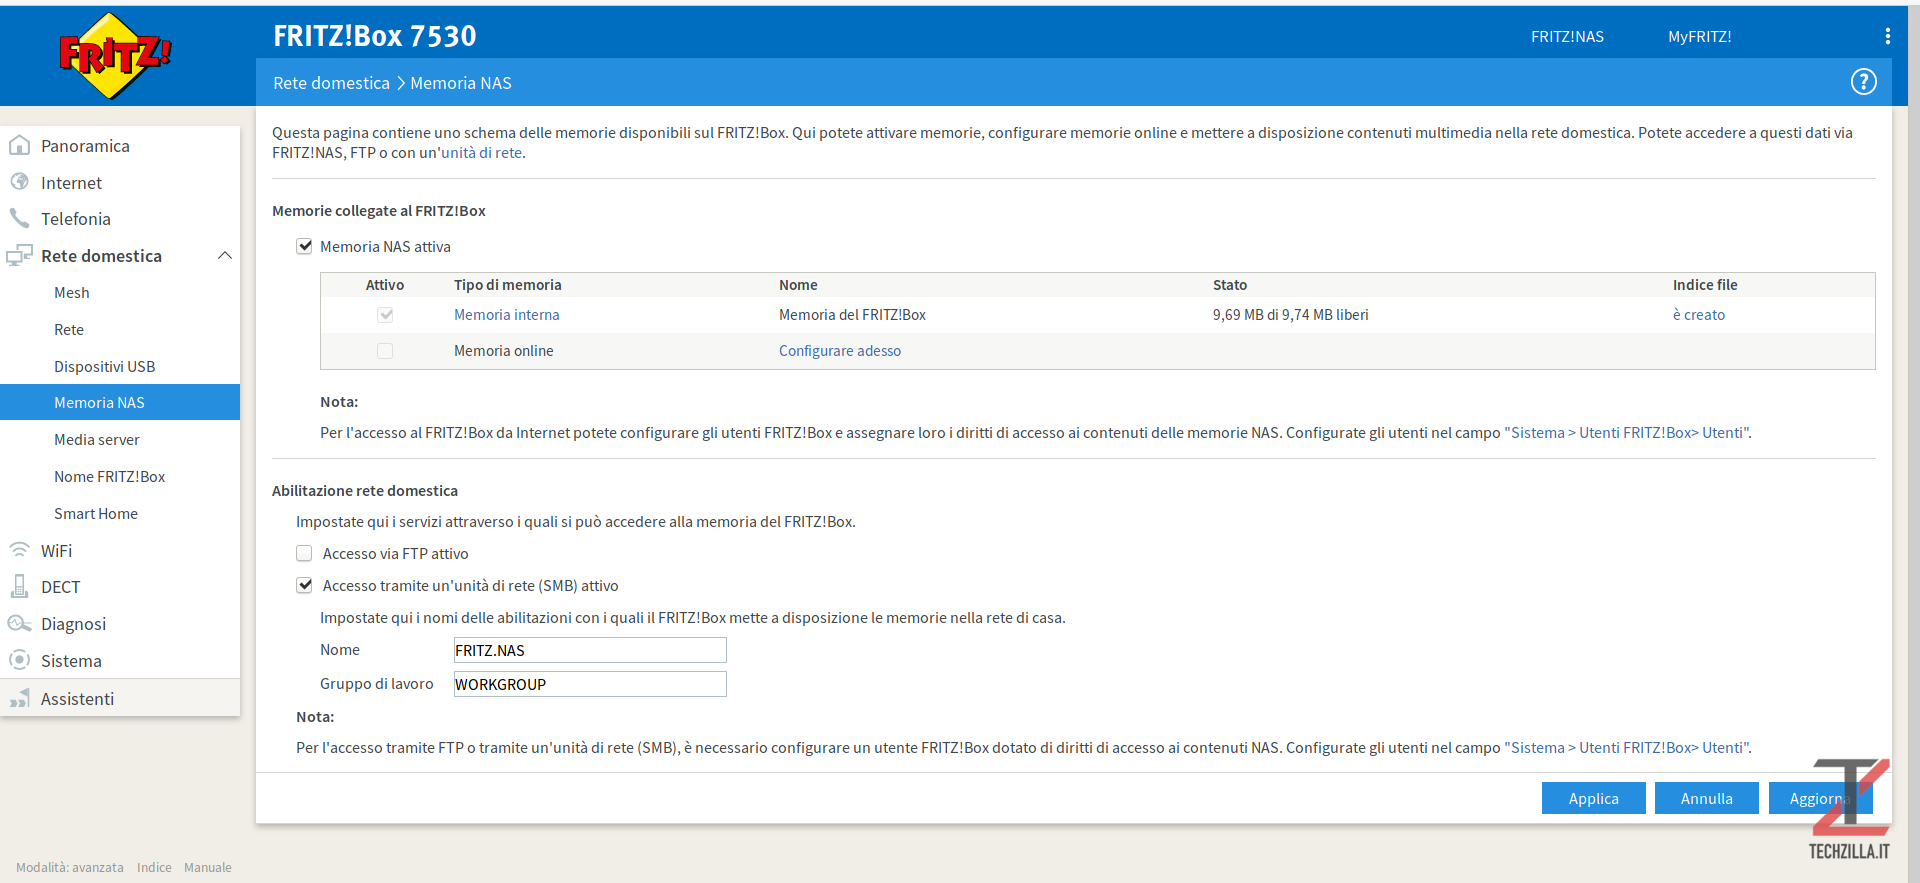Click into the Nome field FRITZ.NAS

[590, 650]
